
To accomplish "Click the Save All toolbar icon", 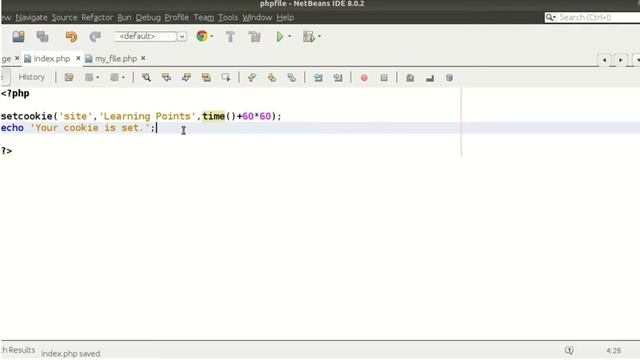I will click(18, 37).
